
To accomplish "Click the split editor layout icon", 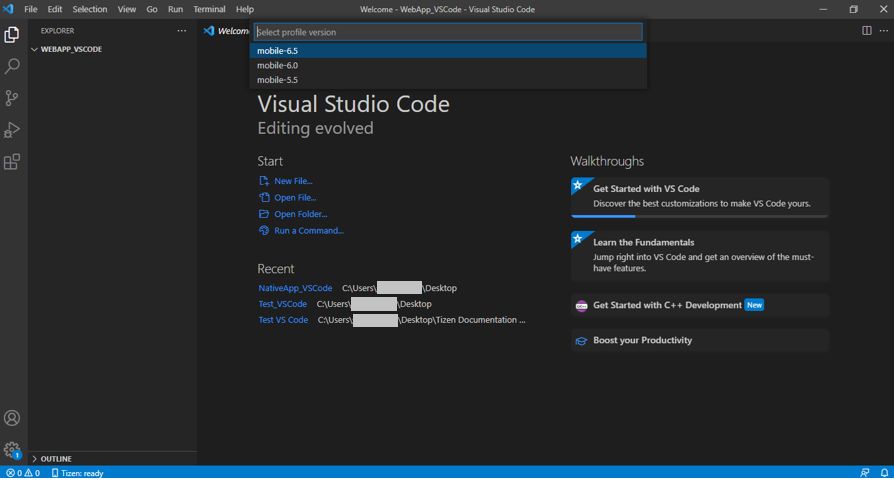I will 866,31.
